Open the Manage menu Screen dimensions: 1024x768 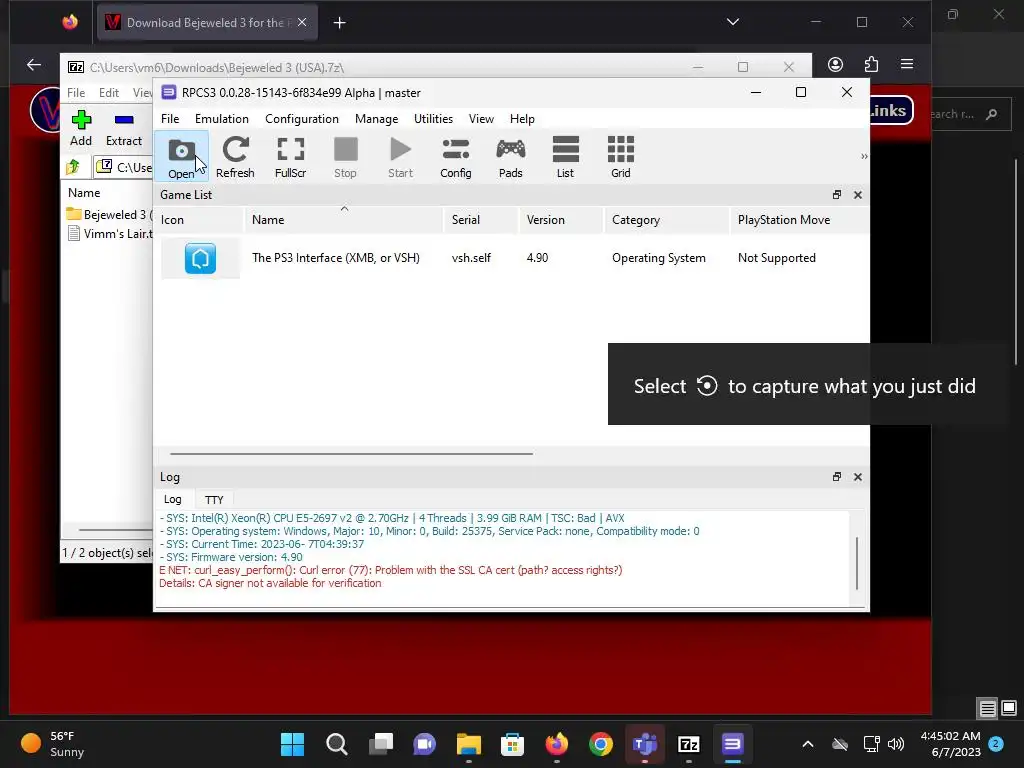pyautogui.click(x=376, y=119)
